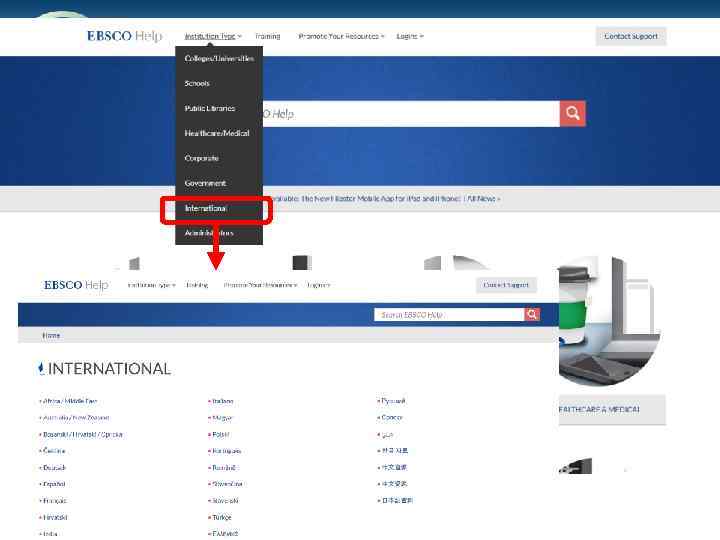Viewport: 720px width, 540px height.
Task: Open the Slovenski language link
Action: click(225, 501)
